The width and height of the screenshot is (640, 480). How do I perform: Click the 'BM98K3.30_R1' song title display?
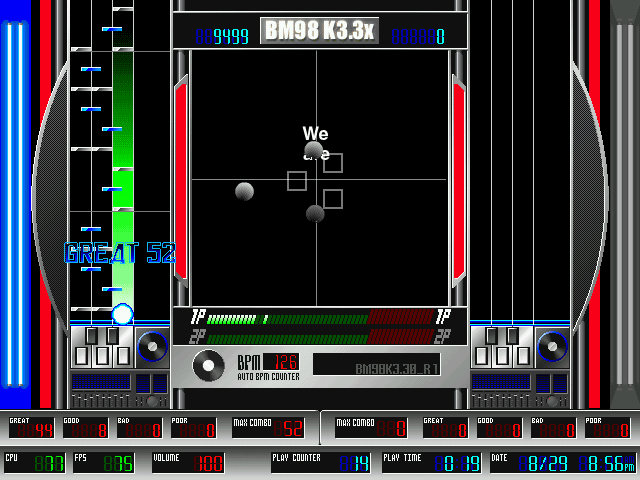[377, 364]
